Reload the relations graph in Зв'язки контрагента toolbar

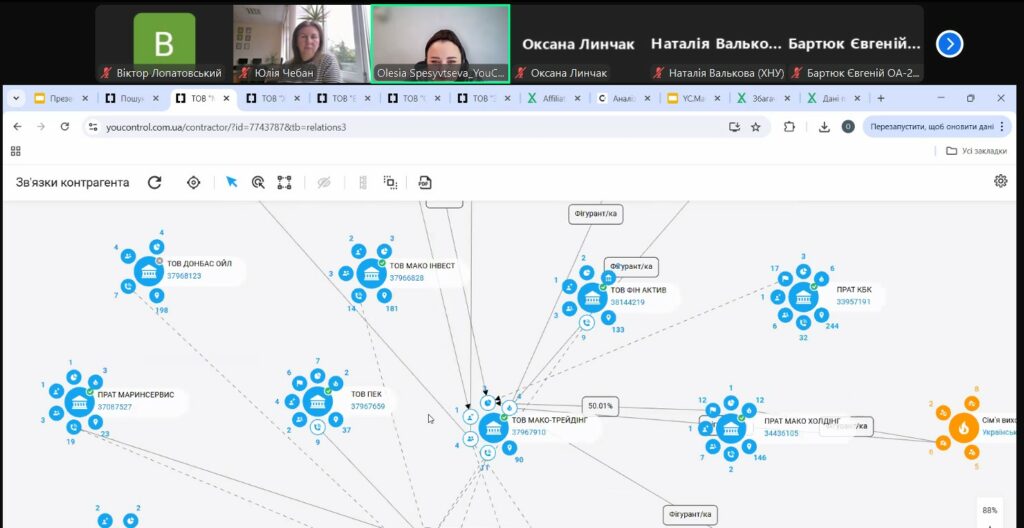[154, 182]
